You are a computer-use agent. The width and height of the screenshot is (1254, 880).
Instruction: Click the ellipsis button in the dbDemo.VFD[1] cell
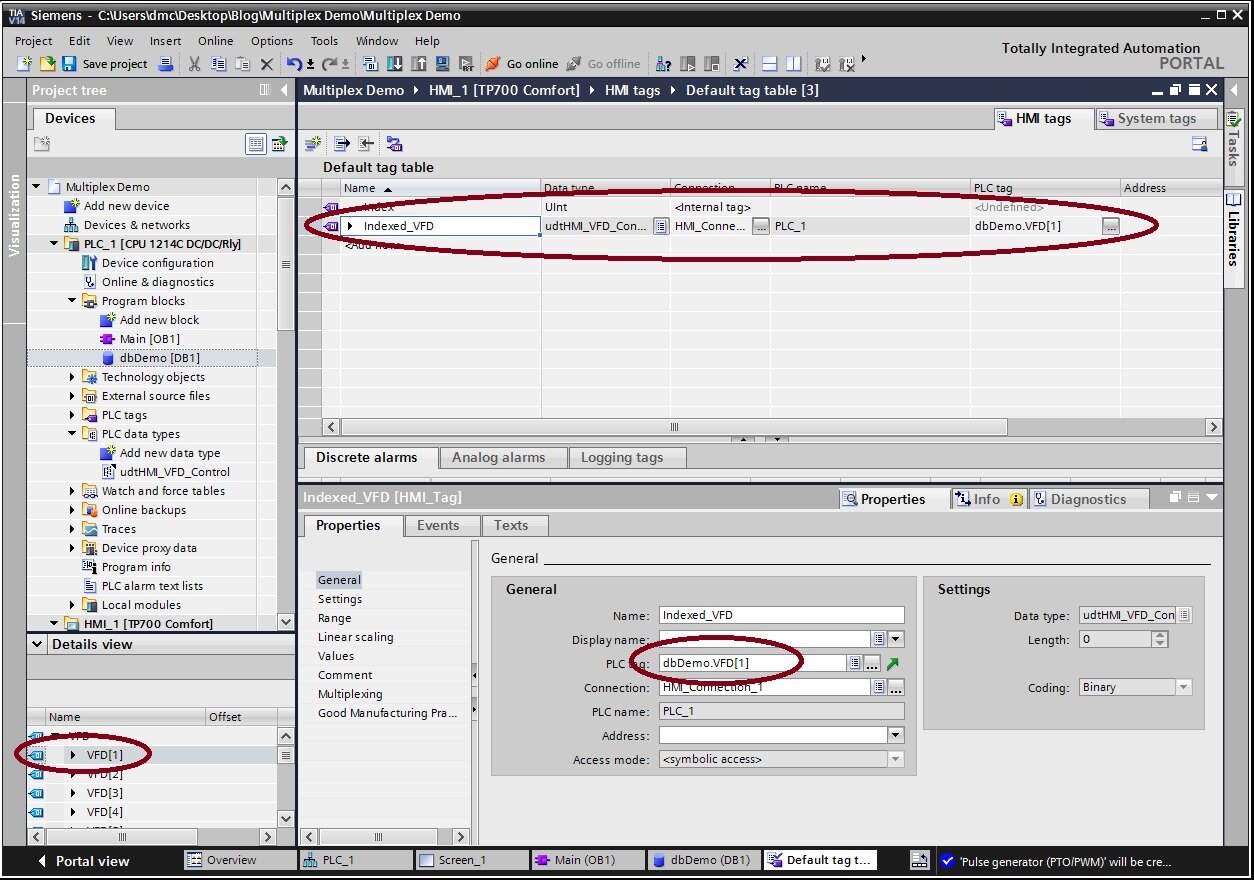click(1110, 226)
